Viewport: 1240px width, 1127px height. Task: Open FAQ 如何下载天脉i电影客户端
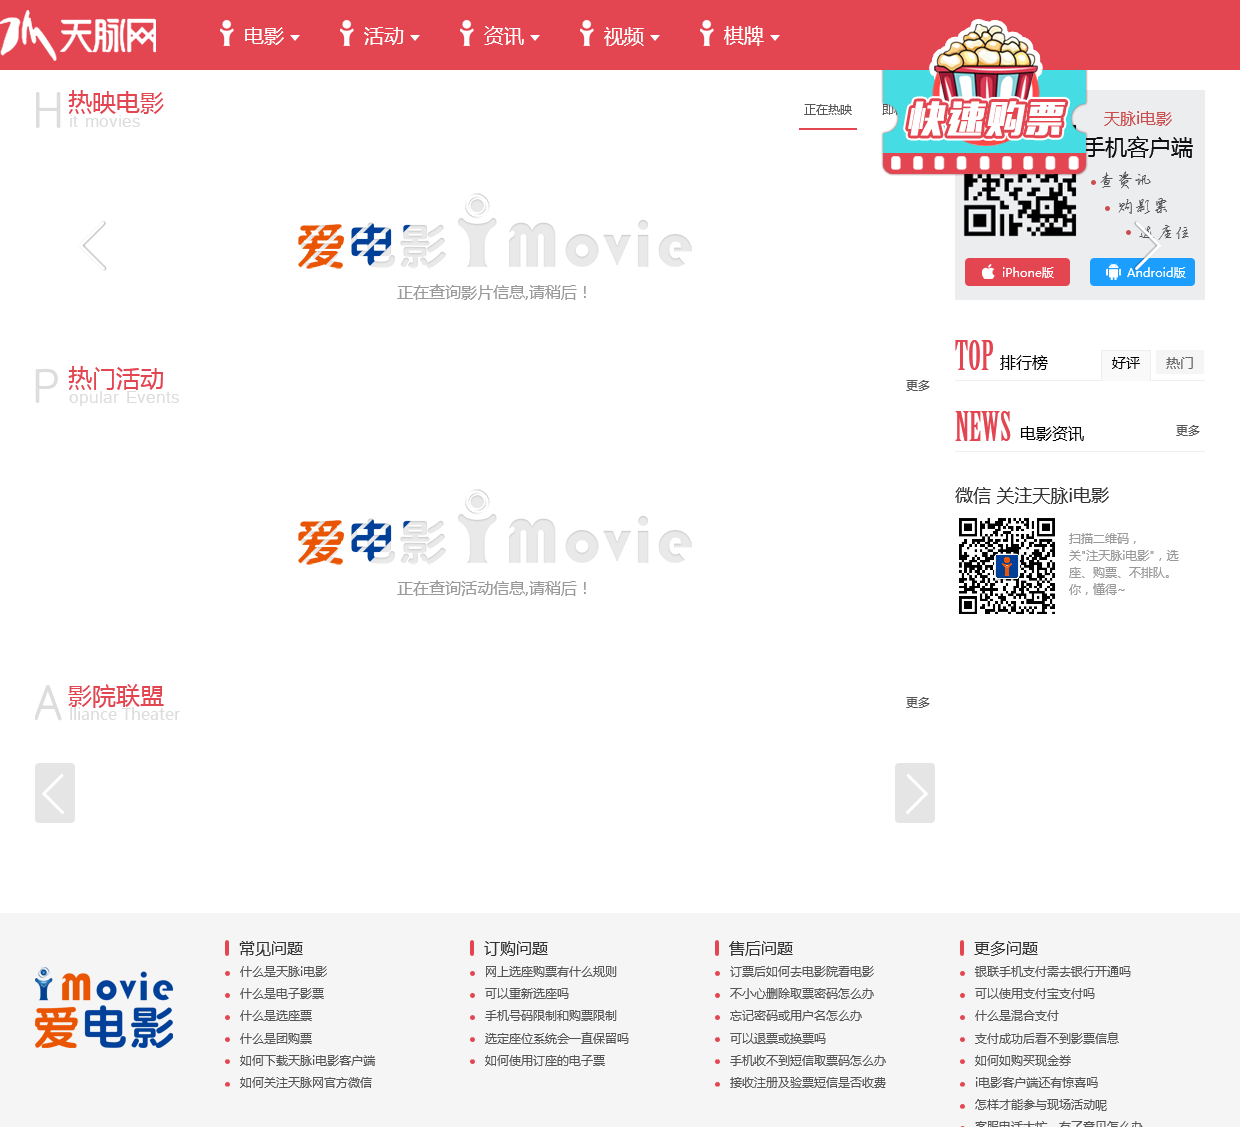click(307, 1061)
